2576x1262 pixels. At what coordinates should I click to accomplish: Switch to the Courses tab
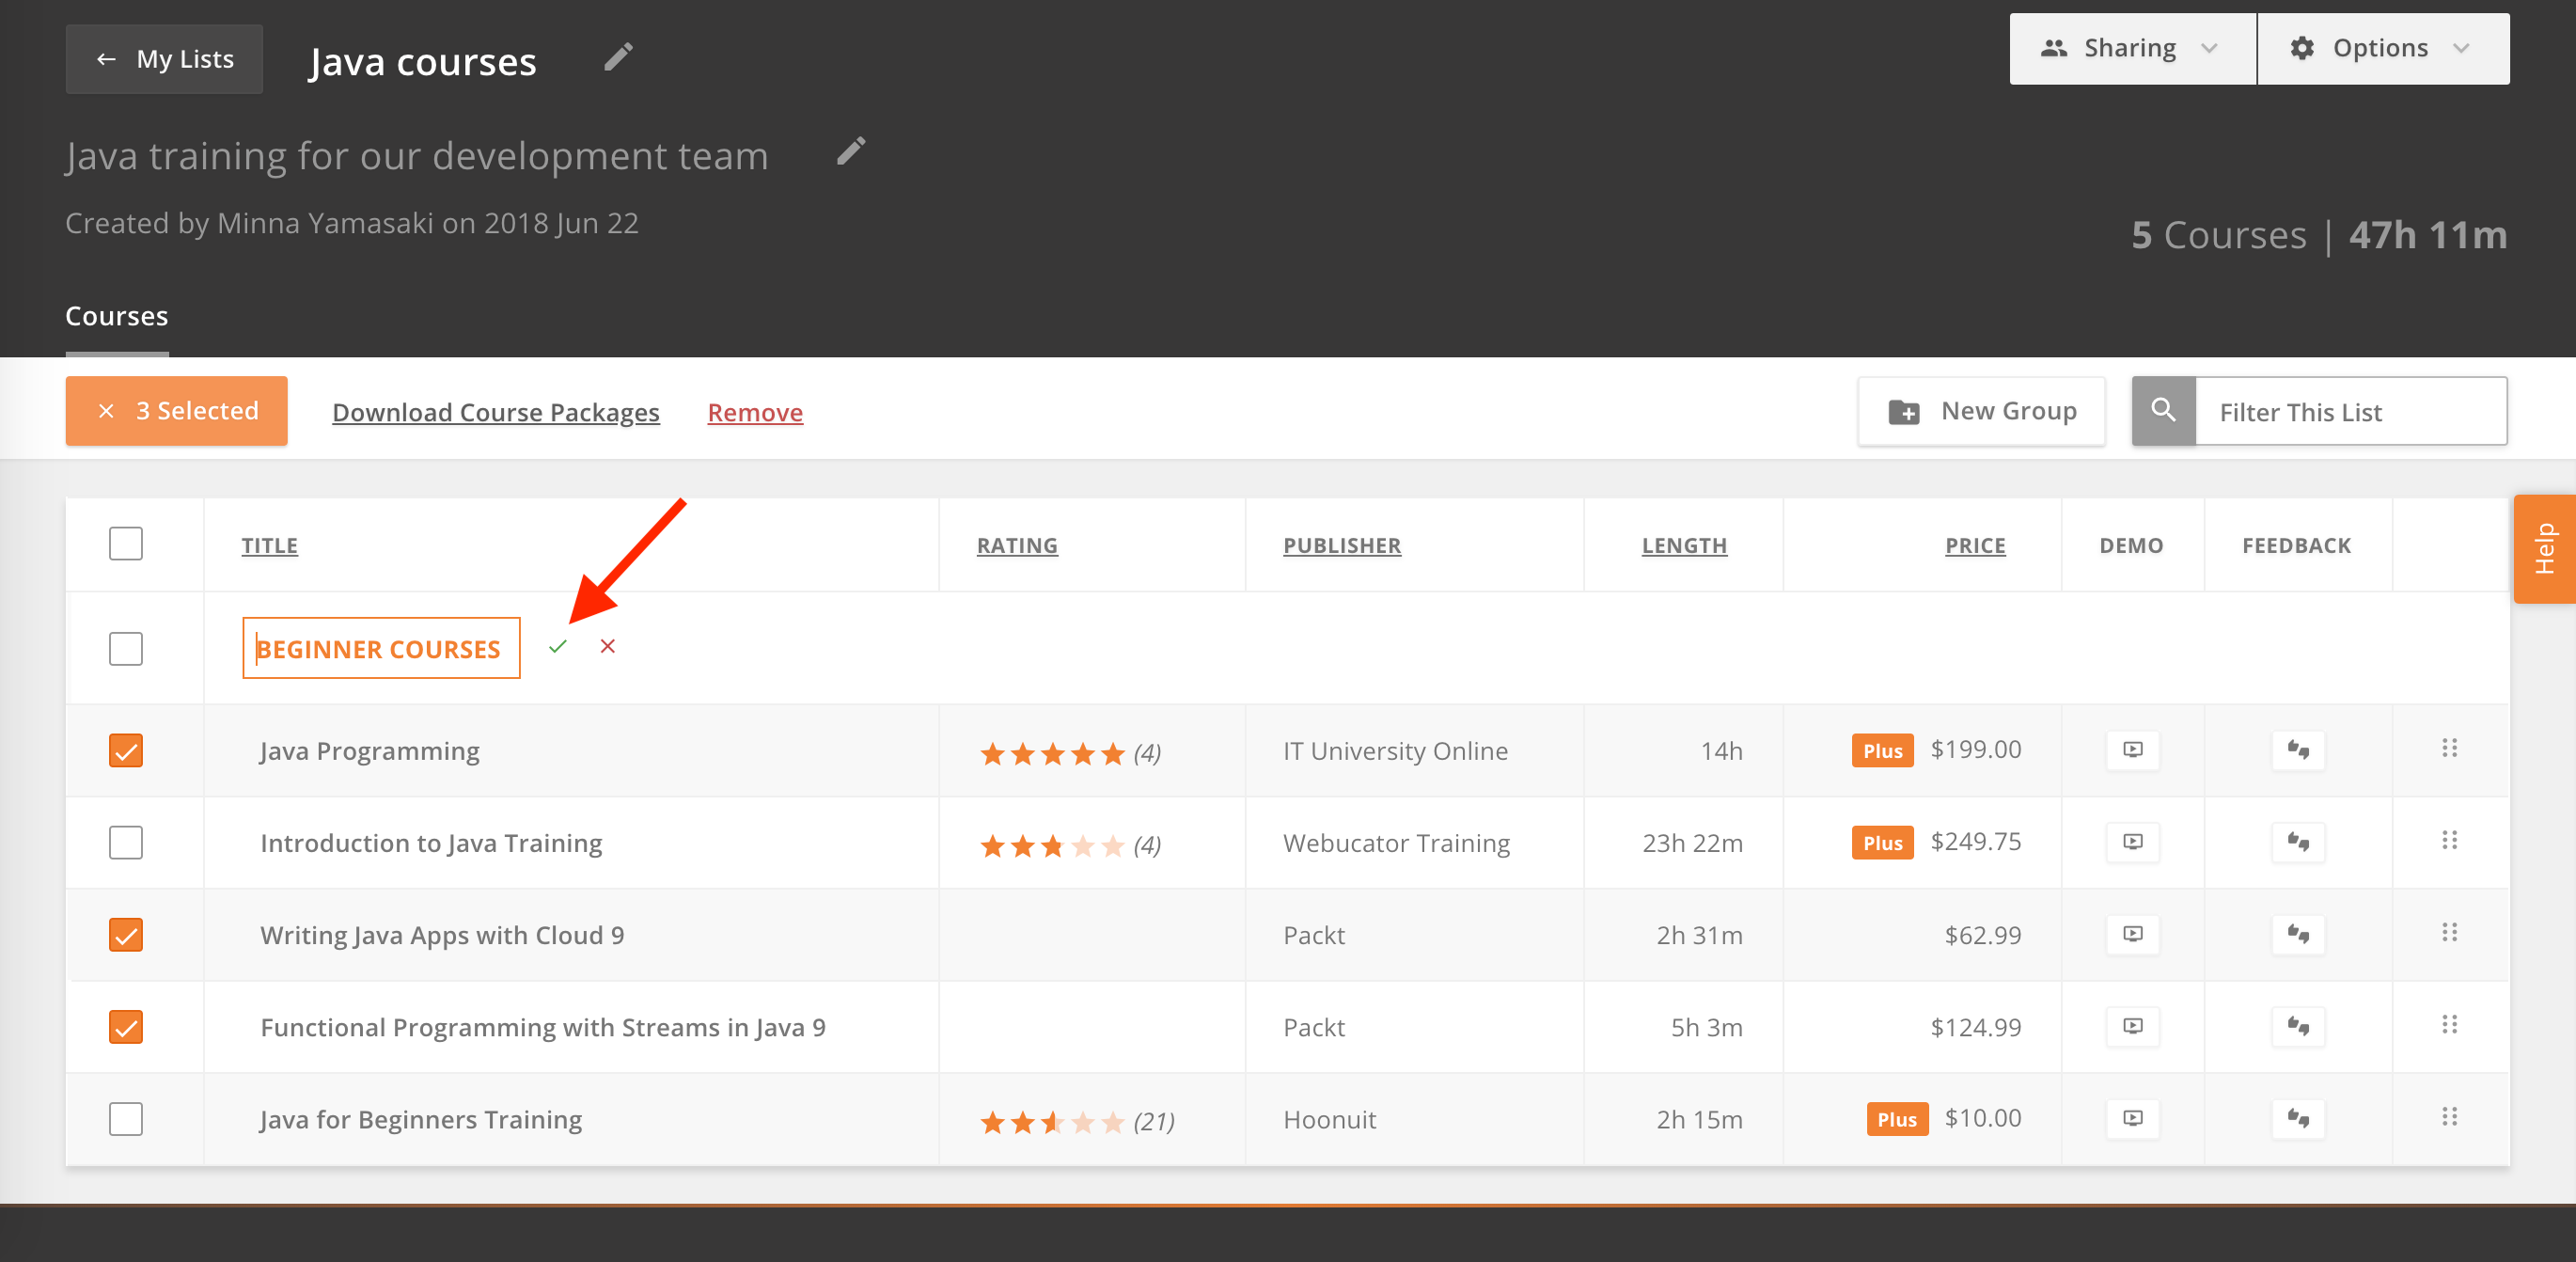117,317
